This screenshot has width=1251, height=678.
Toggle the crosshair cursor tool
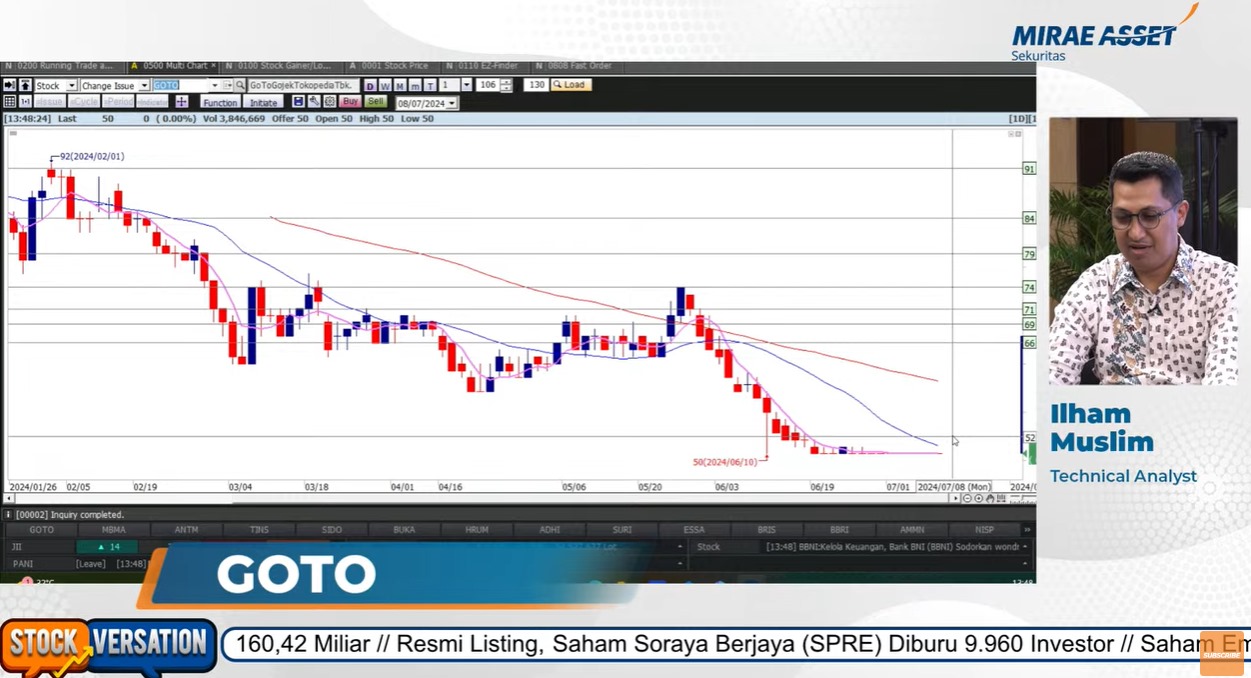pos(181,102)
